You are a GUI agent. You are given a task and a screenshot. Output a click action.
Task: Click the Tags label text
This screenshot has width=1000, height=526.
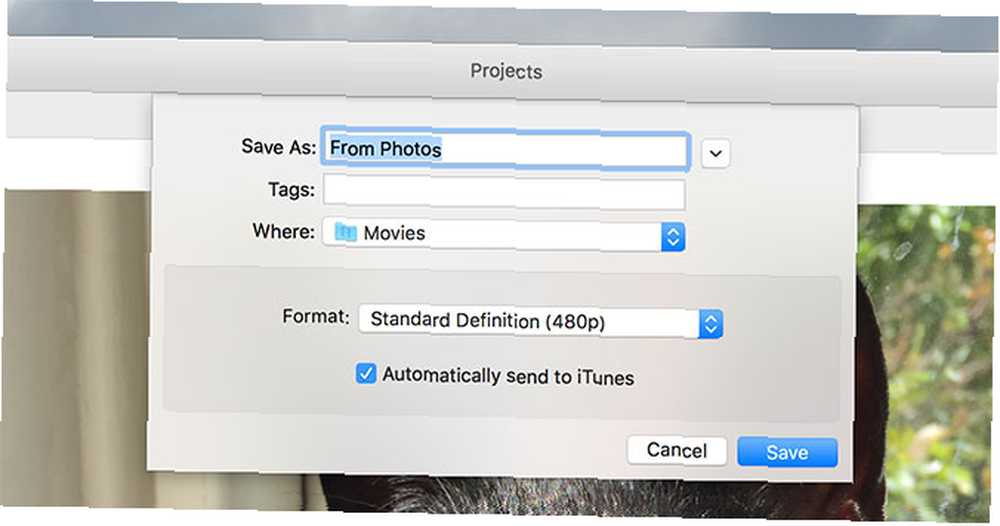[x=291, y=189]
